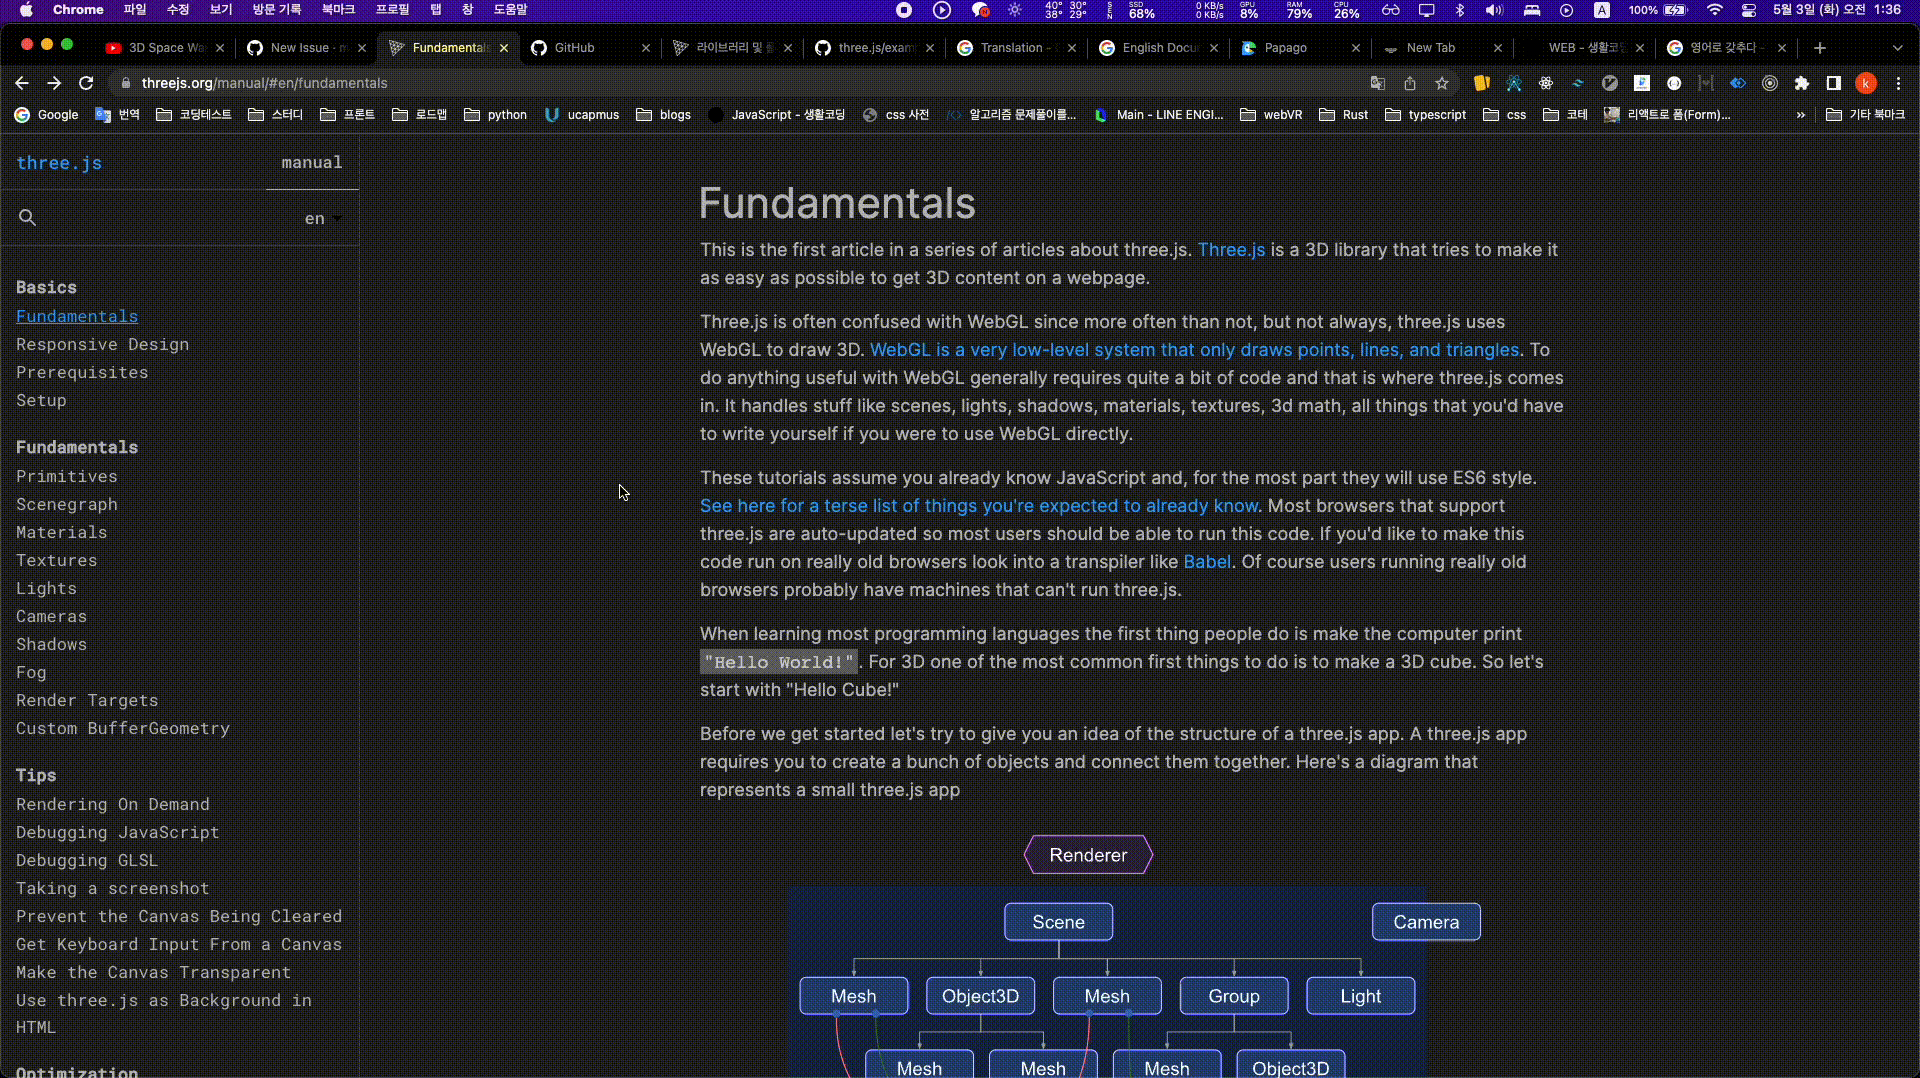This screenshot has width=1920, height=1078.
Task: Click the search magnifier icon in the sidebar
Action: (28, 218)
